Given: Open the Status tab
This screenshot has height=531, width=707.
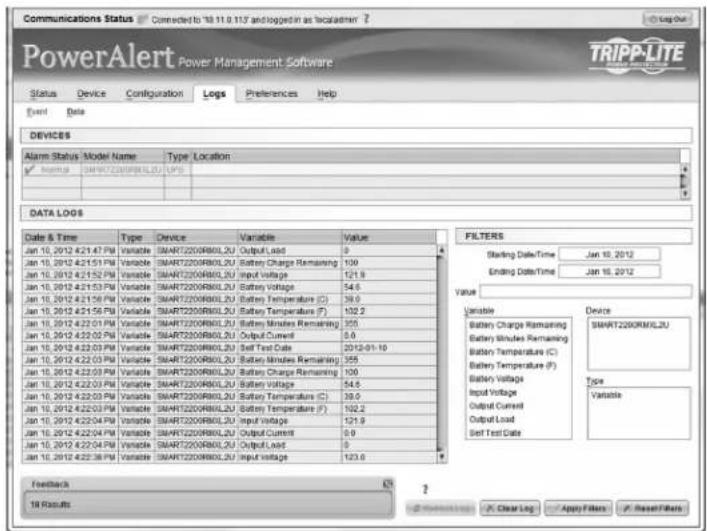Looking at the screenshot, I should click(43, 93).
